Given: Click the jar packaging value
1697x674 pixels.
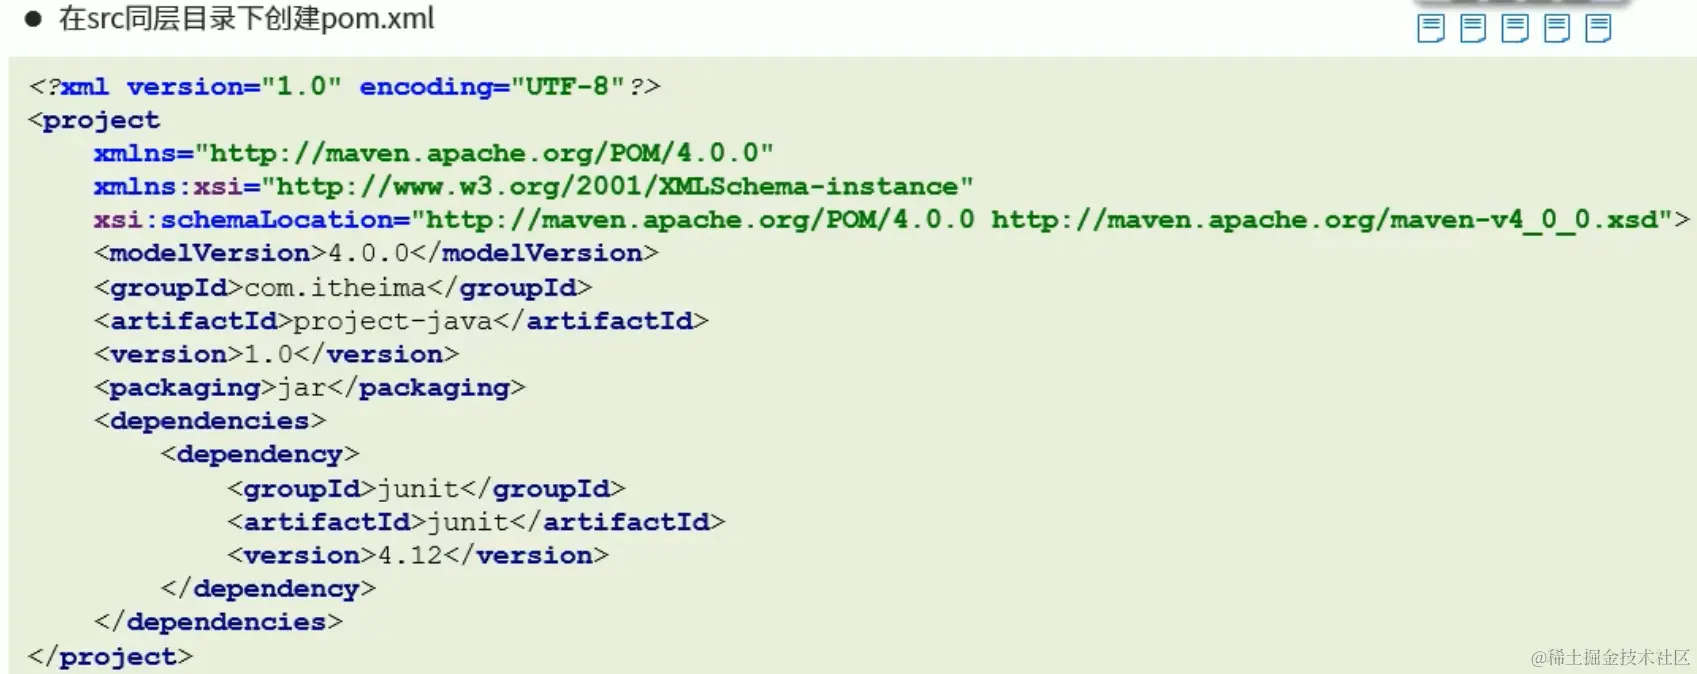Looking at the screenshot, I should 301,388.
